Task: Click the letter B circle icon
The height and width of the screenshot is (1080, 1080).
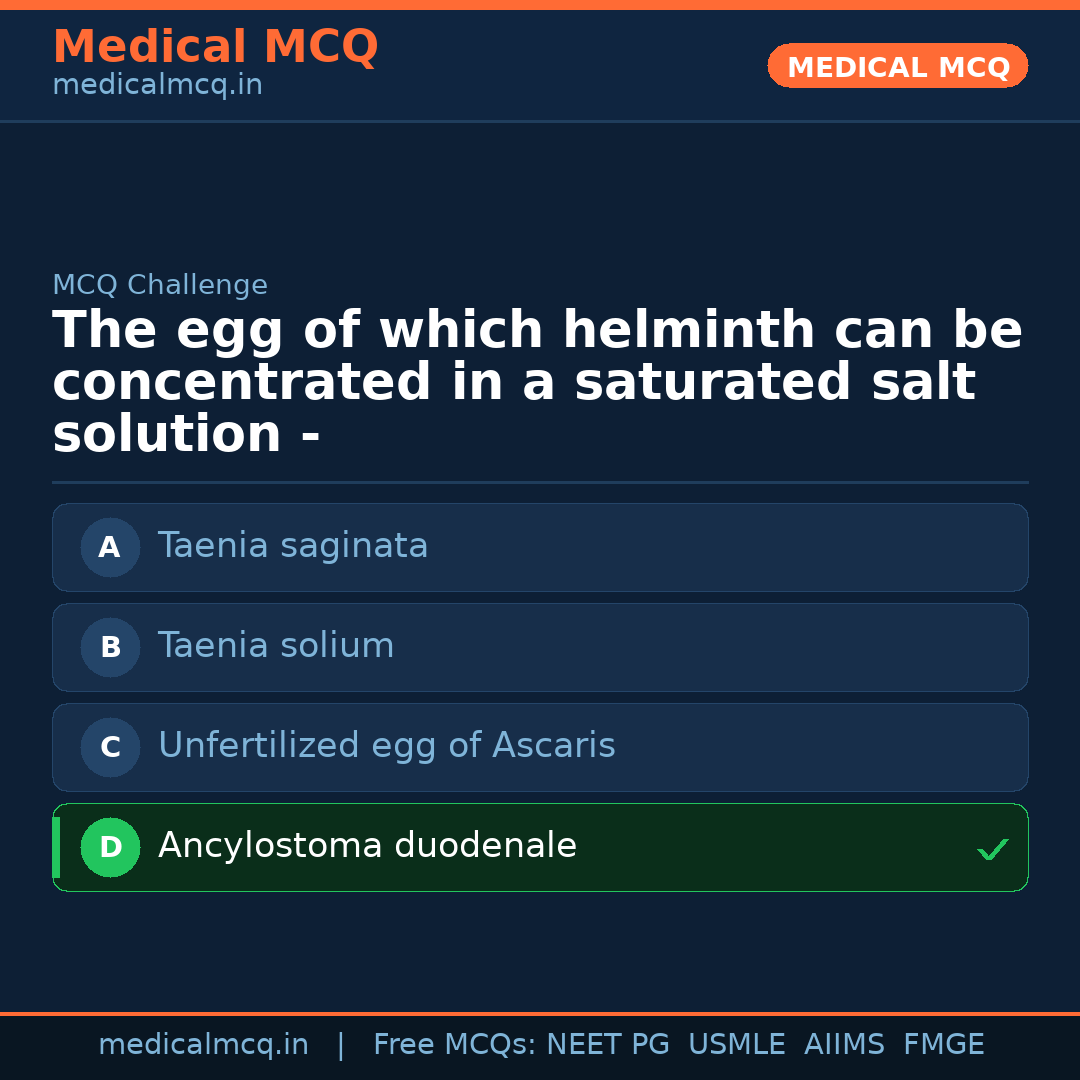Action: (x=110, y=647)
